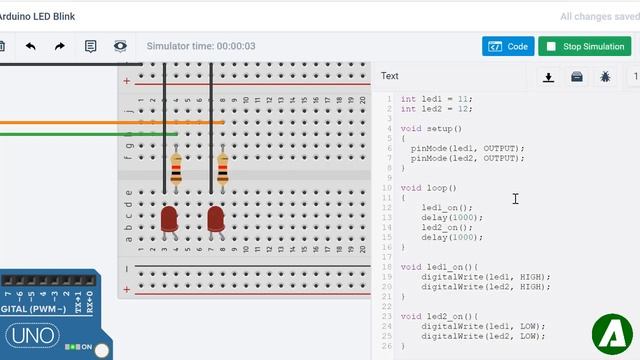Click the 'int led1 = 11;' code line
Screen dimensions: 640x360
click(x=436, y=99)
